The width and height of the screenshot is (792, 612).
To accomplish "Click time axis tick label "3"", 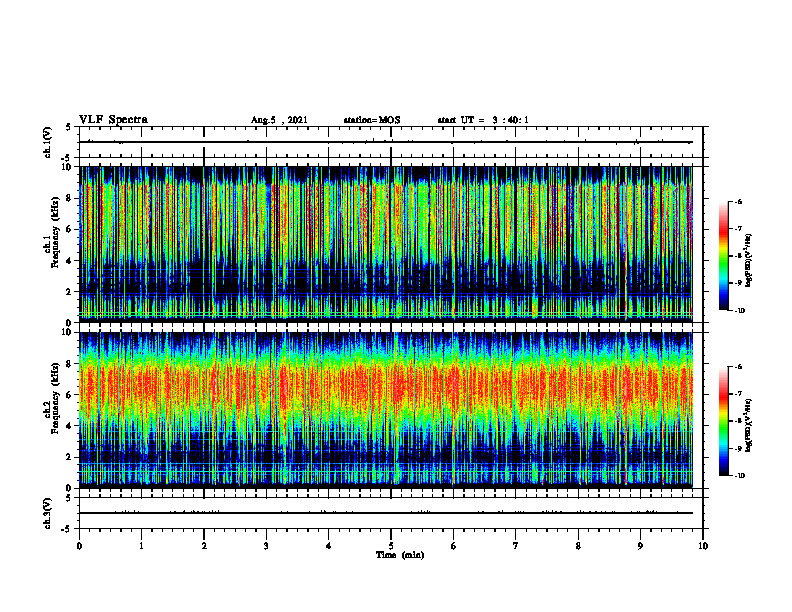I will [x=266, y=546].
